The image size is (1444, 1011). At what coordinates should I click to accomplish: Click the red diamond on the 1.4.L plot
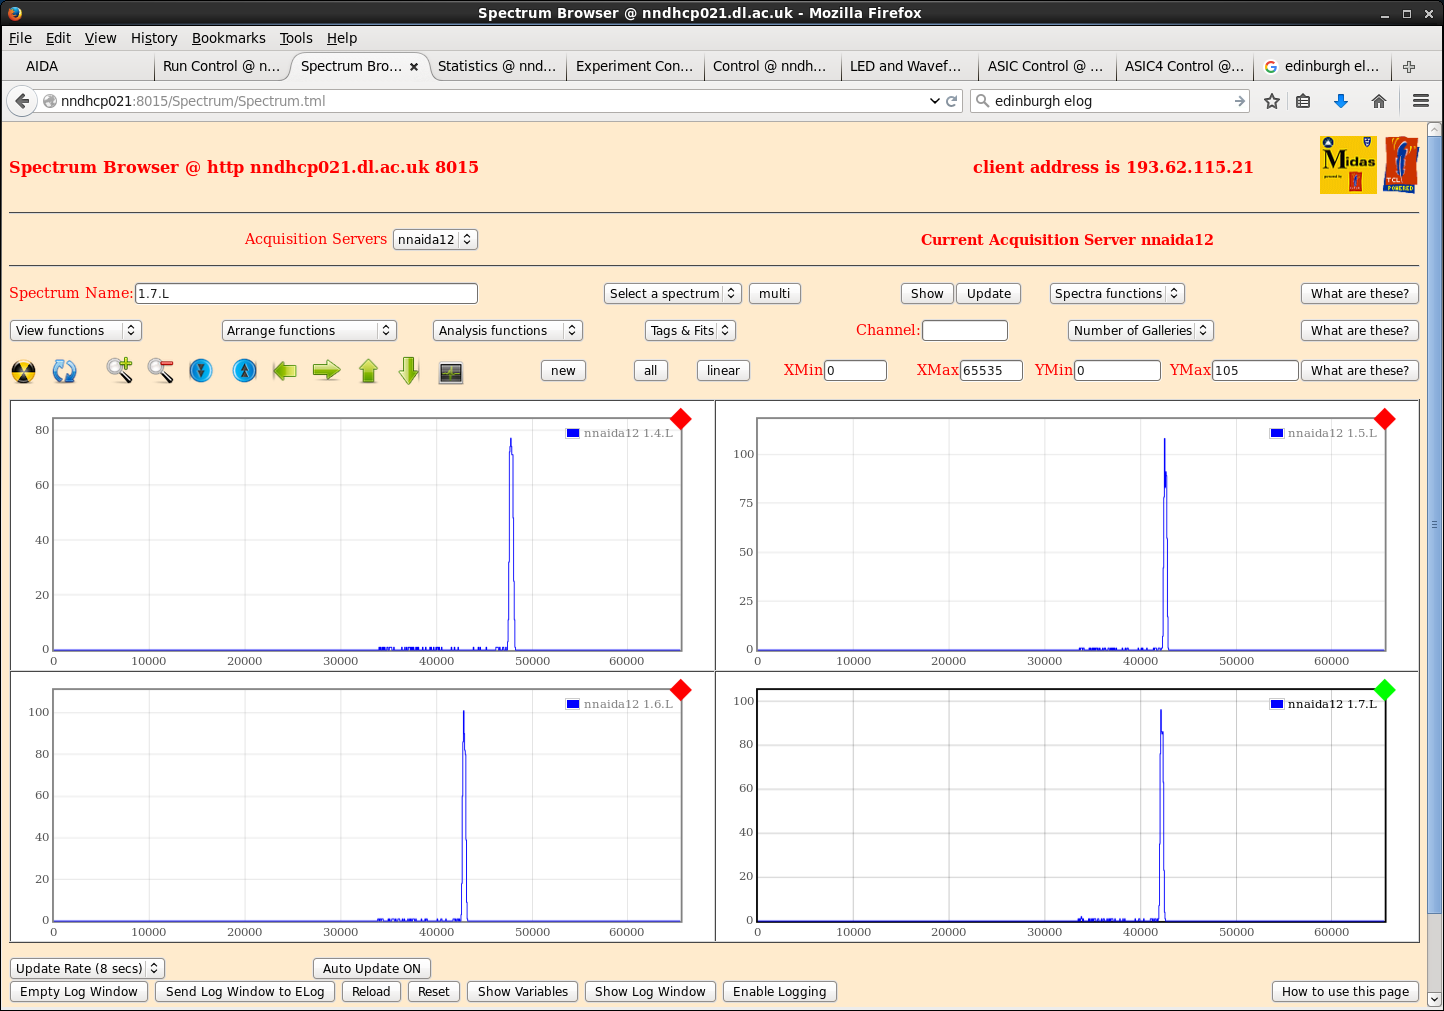[681, 419]
